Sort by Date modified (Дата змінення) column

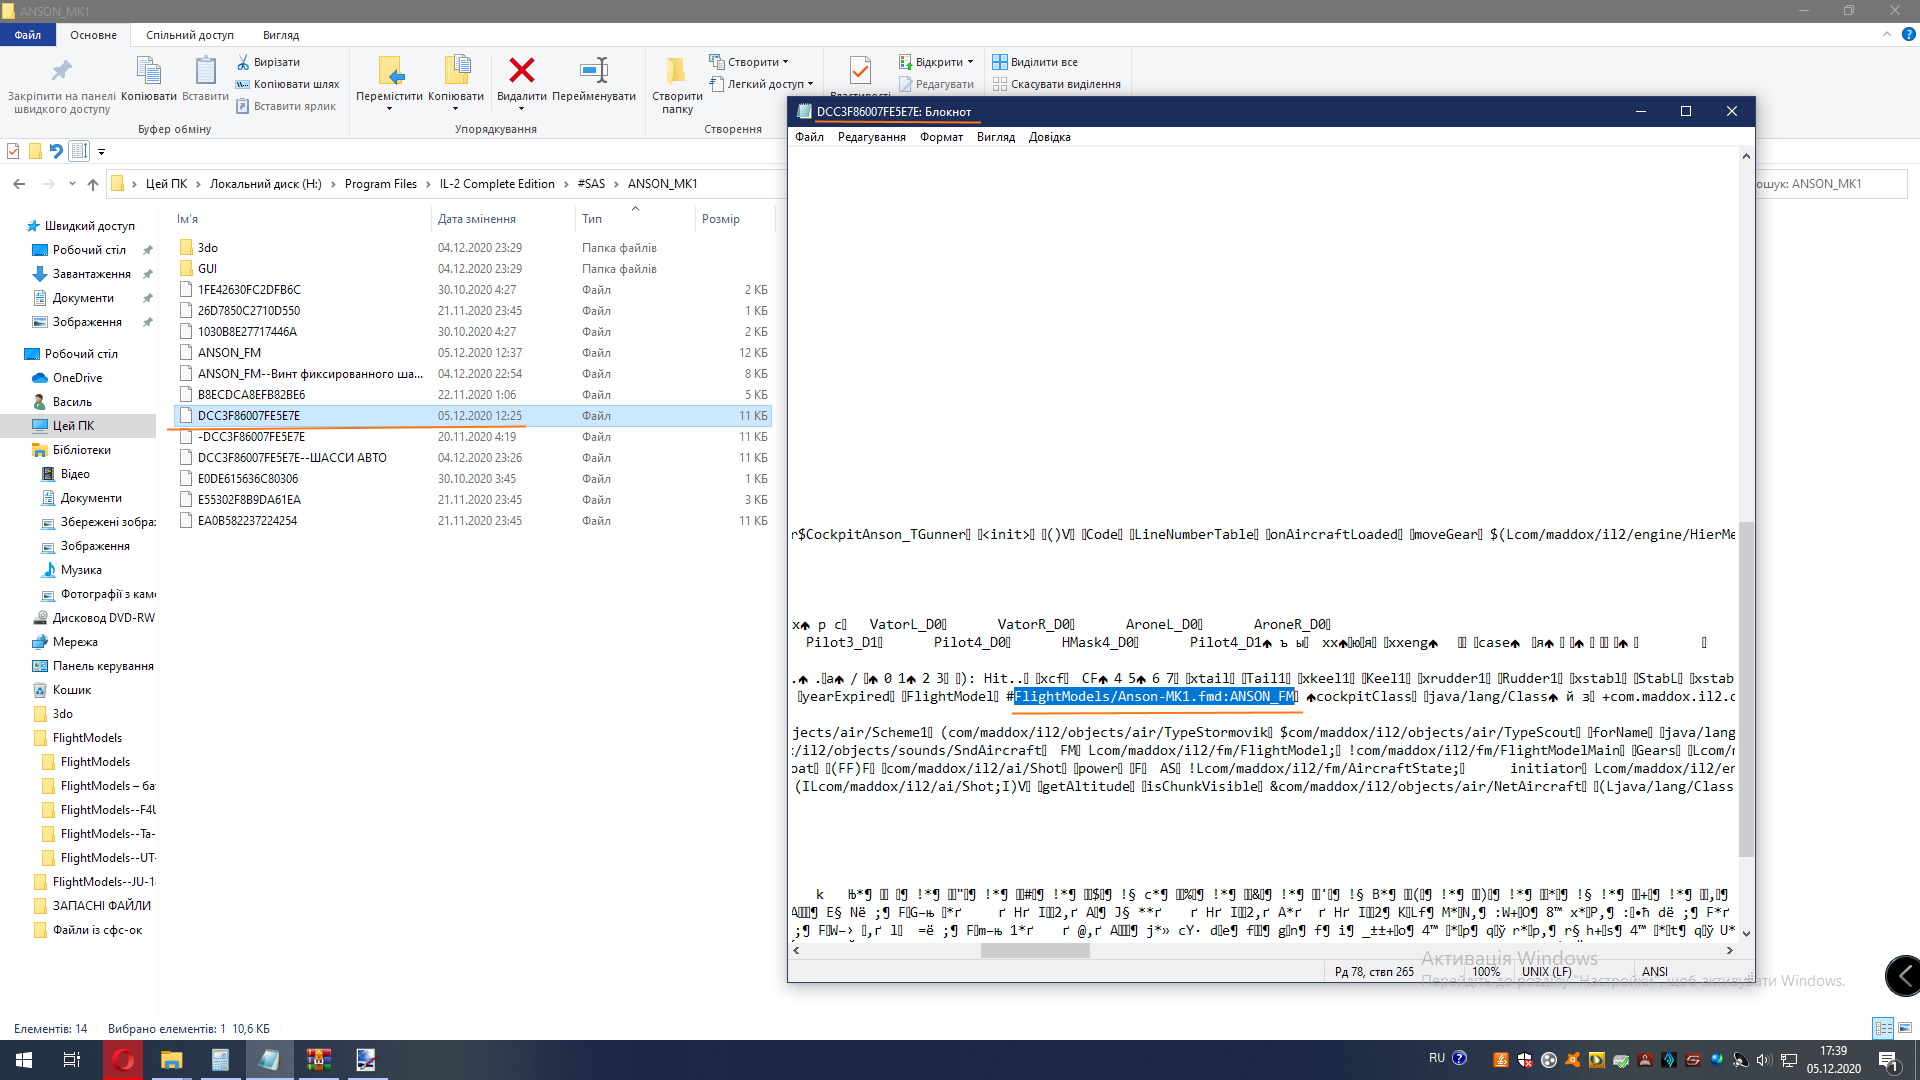coord(477,219)
